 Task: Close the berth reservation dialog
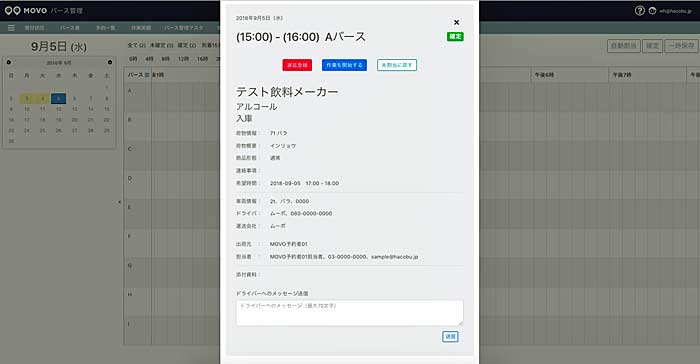point(456,22)
